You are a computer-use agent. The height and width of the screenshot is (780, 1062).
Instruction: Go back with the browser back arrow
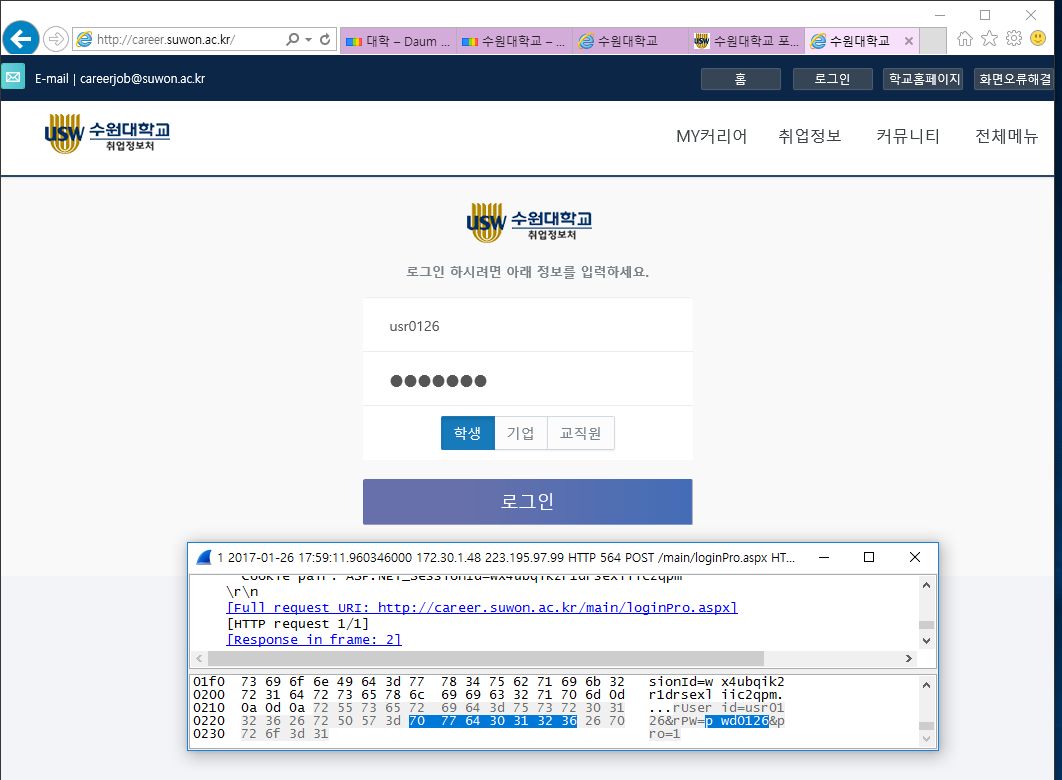click(x=21, y=39)
